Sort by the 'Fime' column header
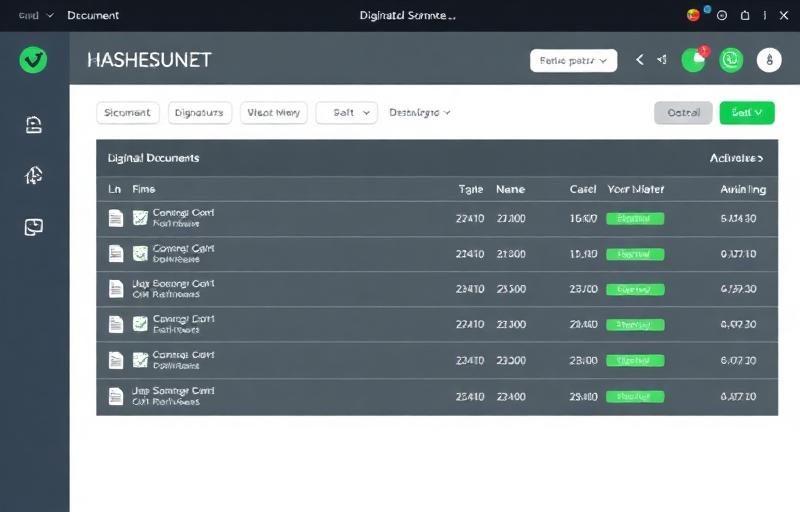The height and width of the screenshot is (512, 800). coord(143,189)
